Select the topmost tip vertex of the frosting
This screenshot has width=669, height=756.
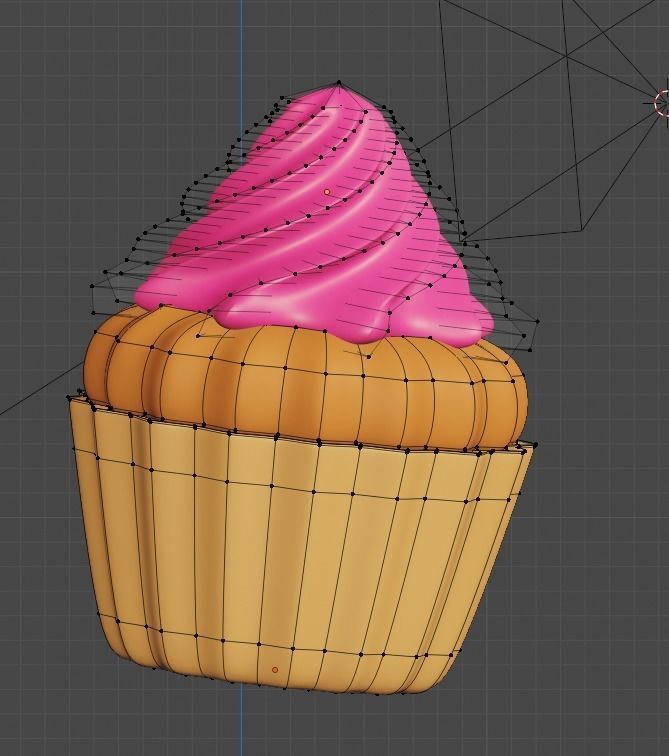coord(339,83)
